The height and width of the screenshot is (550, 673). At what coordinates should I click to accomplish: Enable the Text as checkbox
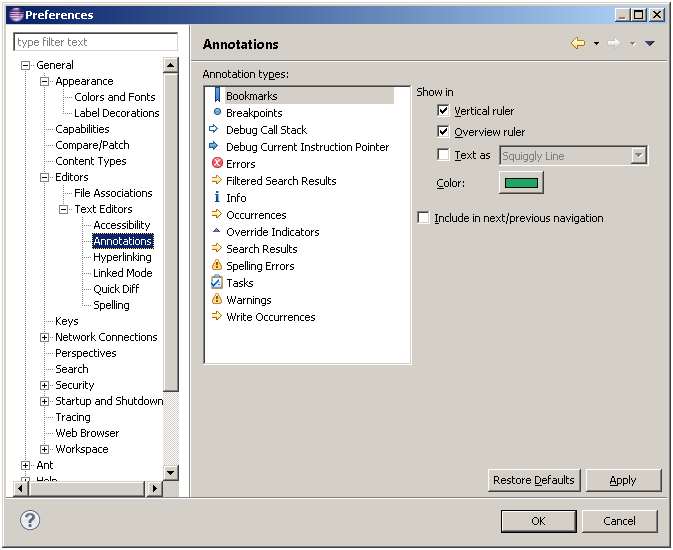[443, 155]
